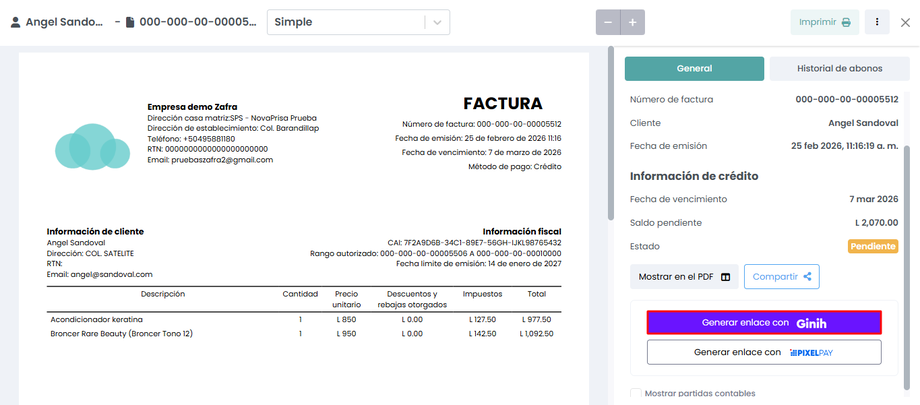Click the invoice preview vertical scrollbar
The image size is (920, 405).
coord(611,133)
